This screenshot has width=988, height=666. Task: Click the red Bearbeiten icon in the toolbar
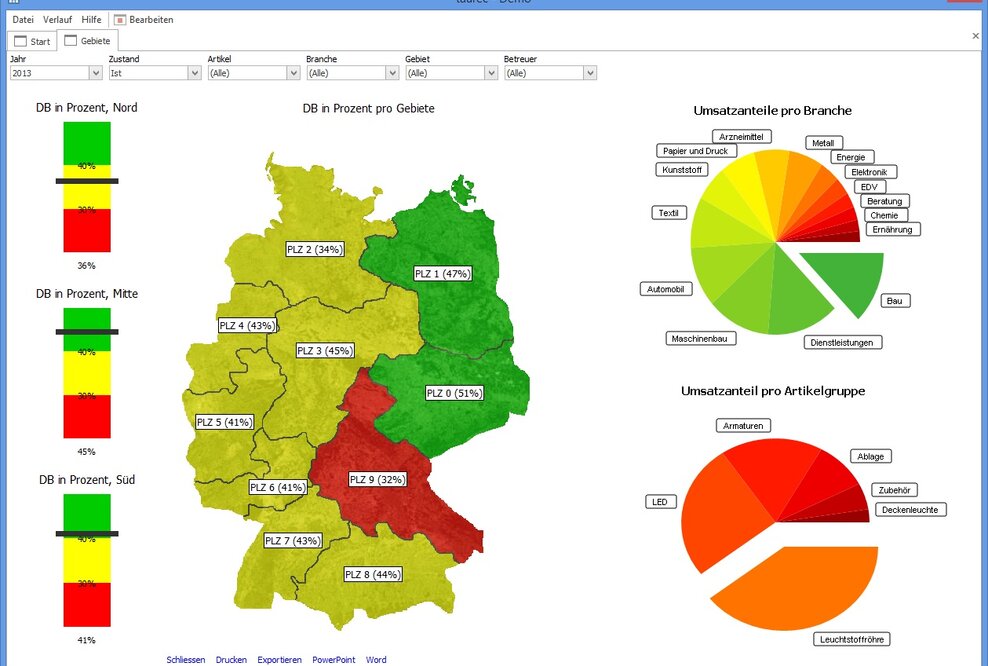point(119,19)
